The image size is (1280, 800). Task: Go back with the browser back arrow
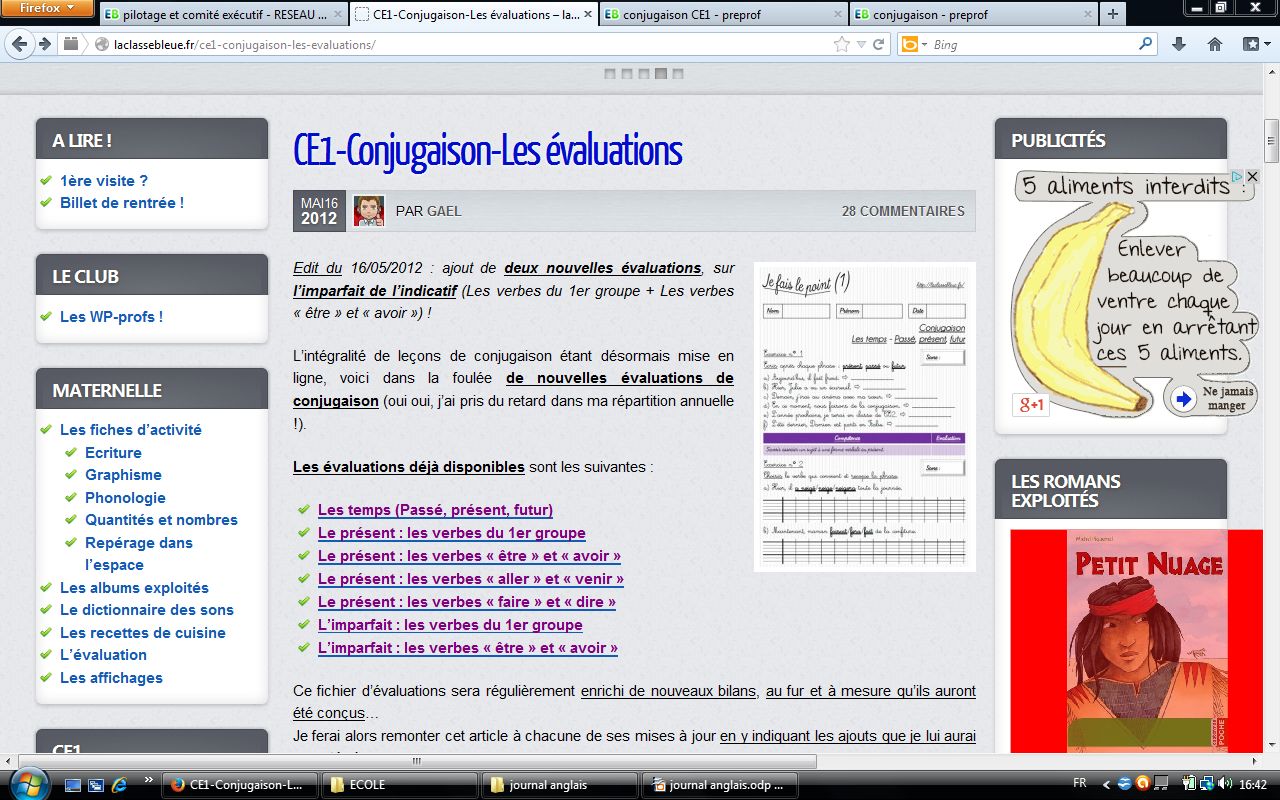(x=19, y=44)
